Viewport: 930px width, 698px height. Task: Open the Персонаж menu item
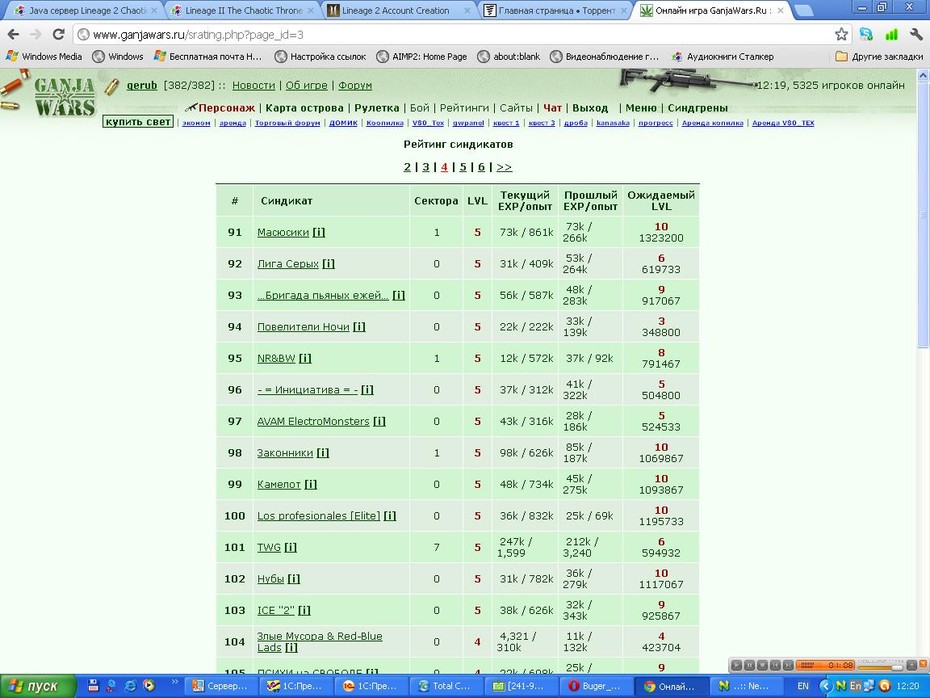[226, 108]
